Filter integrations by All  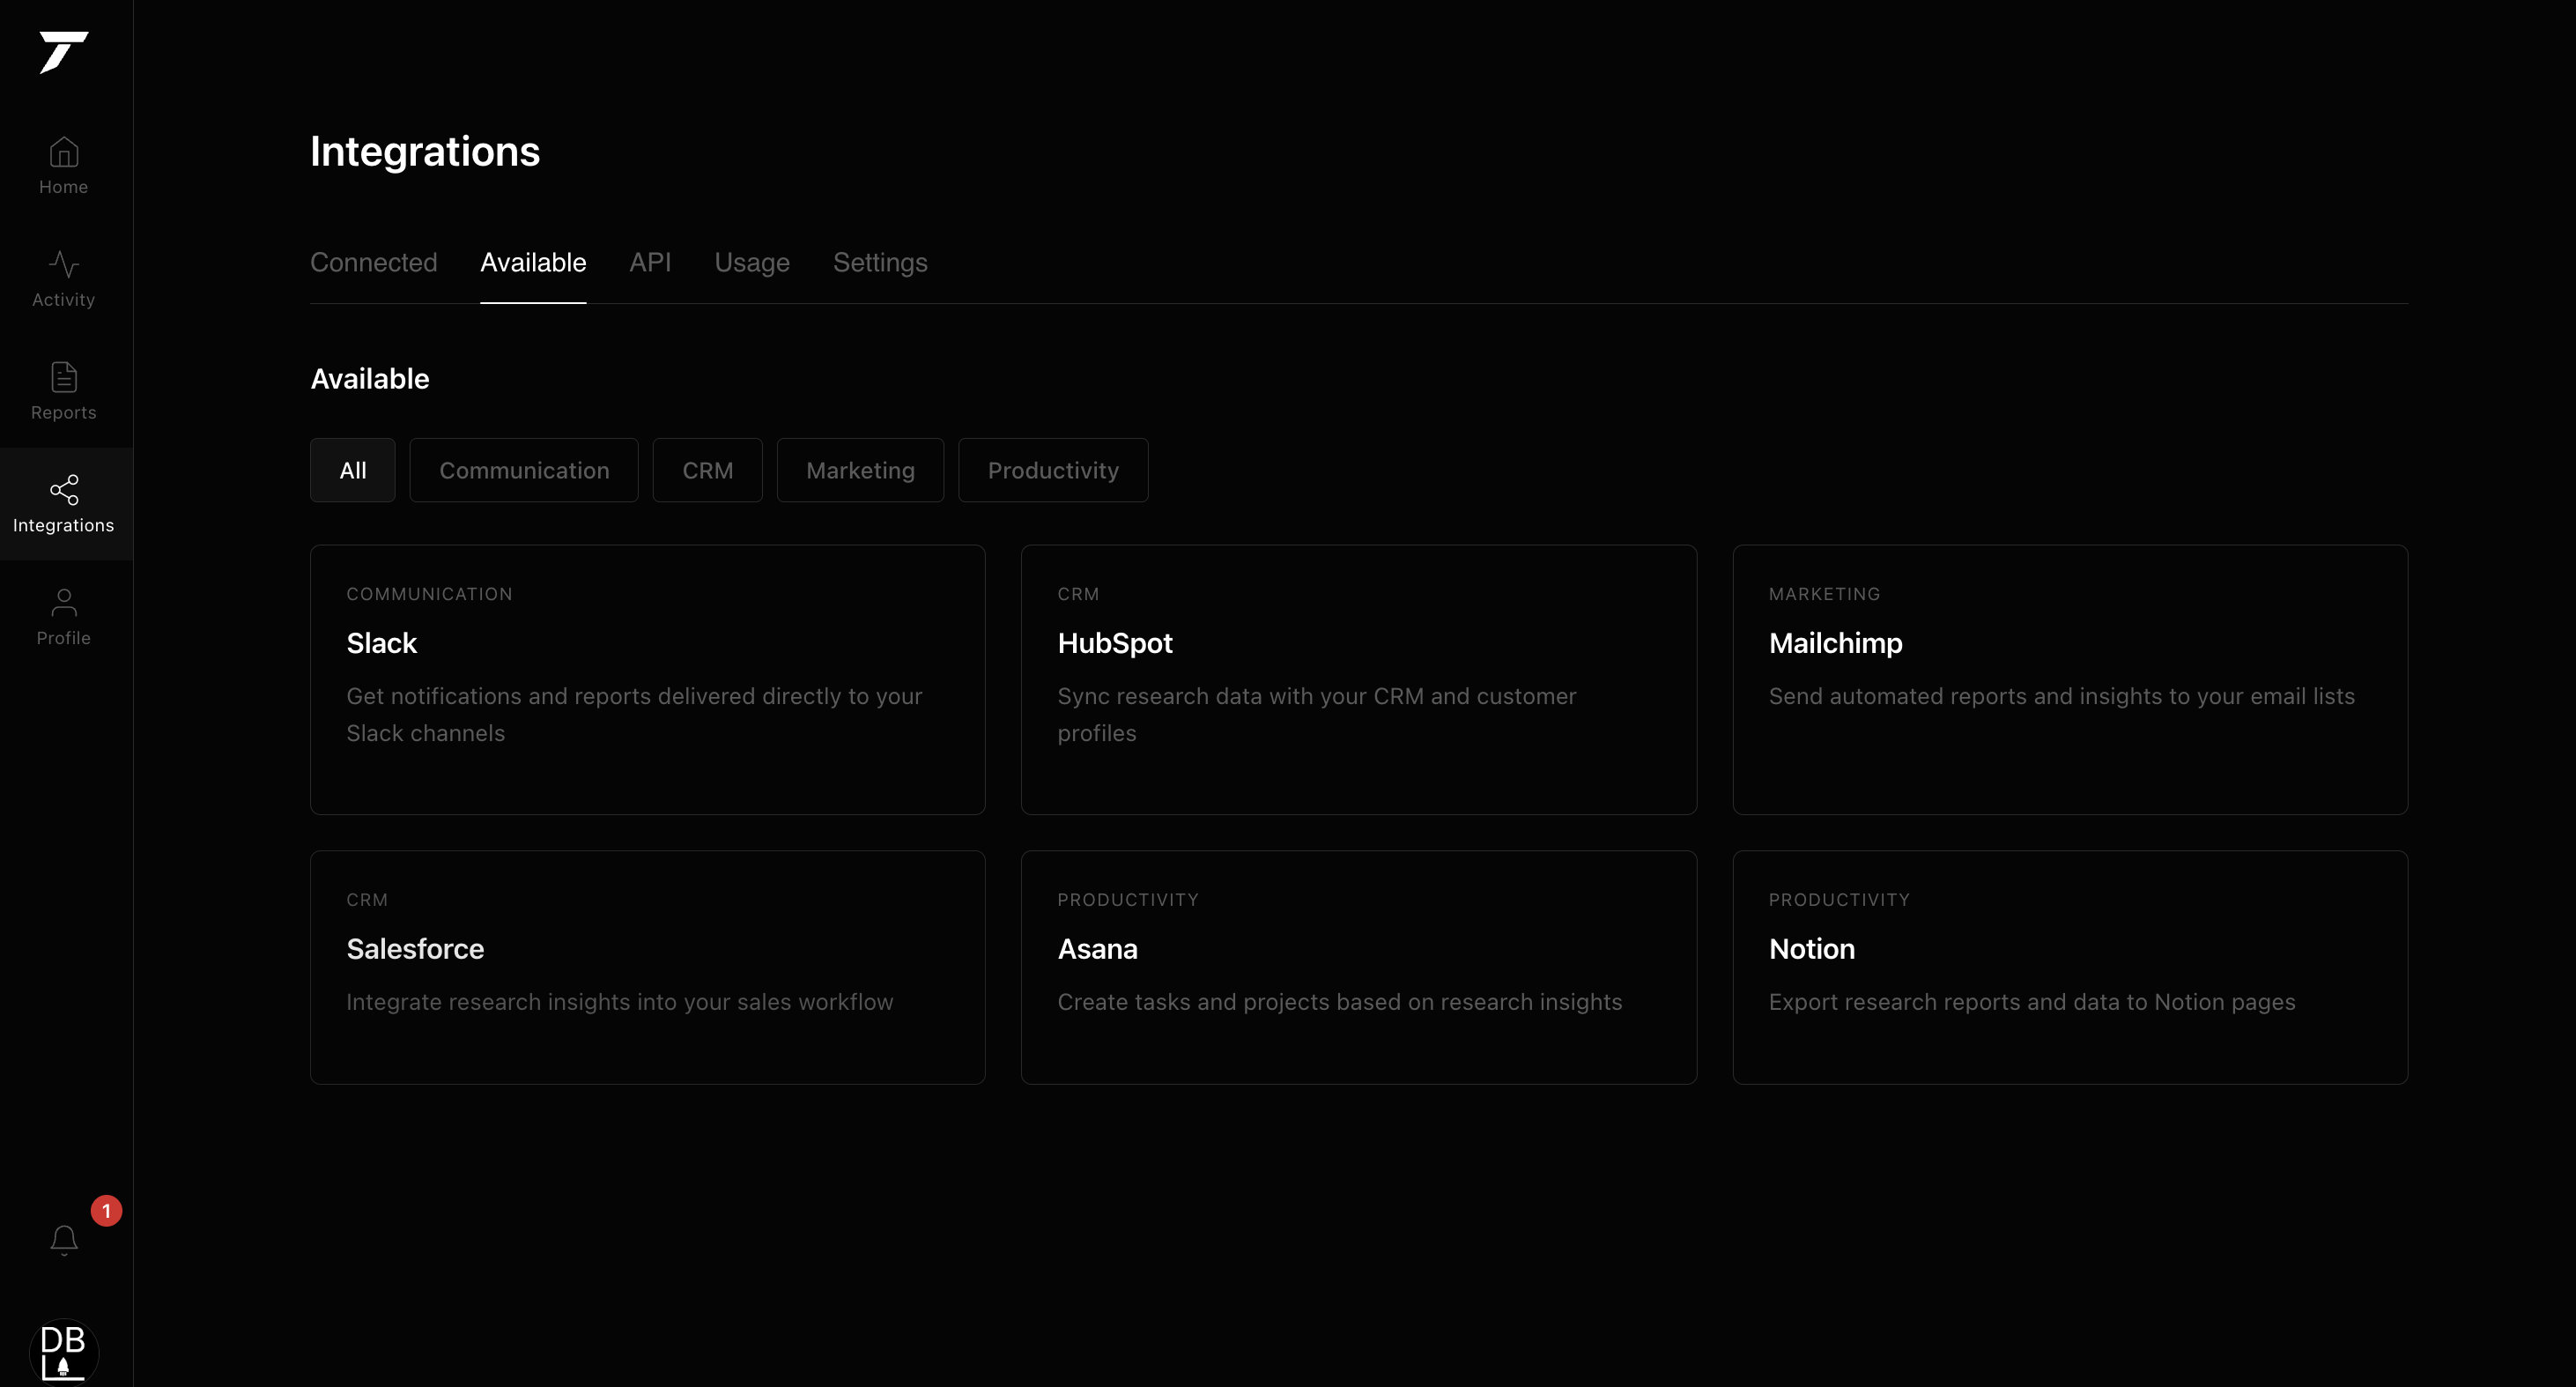pos(352,470)
